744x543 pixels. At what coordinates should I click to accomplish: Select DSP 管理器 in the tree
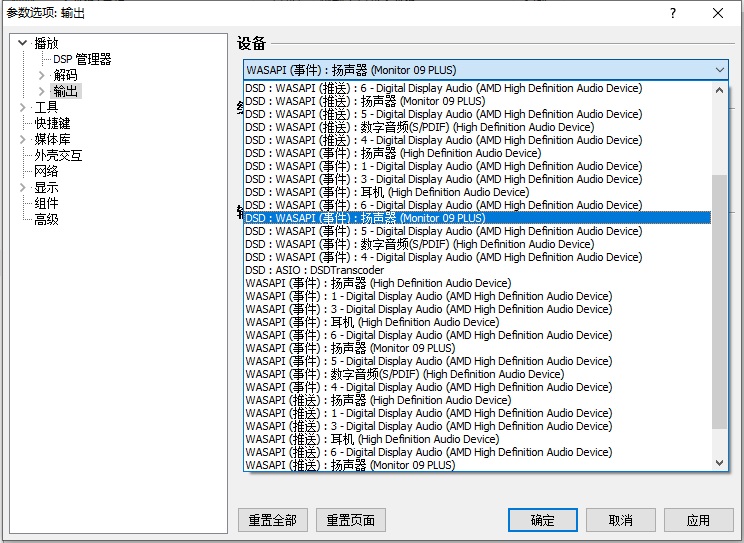pos(82,59)
